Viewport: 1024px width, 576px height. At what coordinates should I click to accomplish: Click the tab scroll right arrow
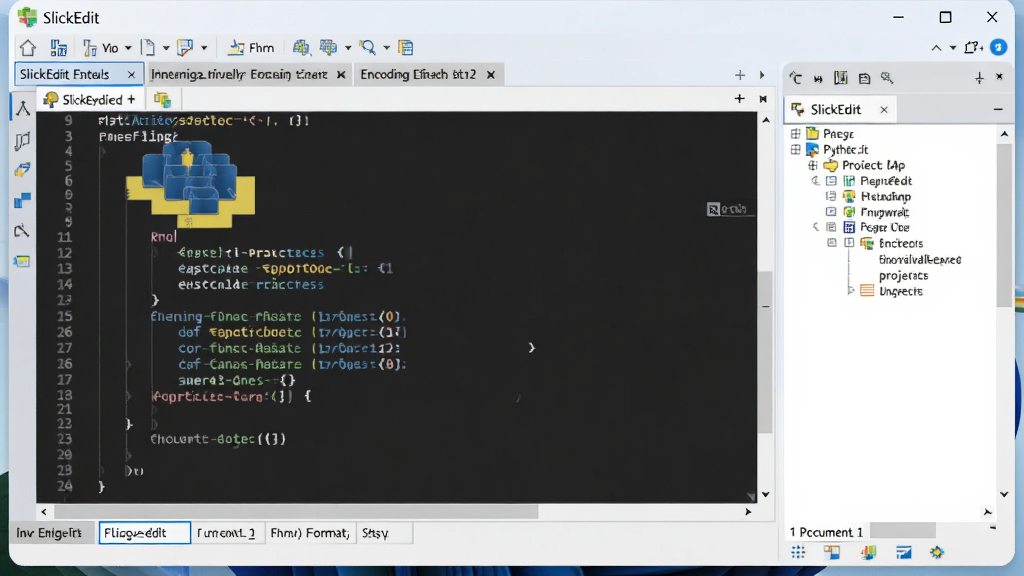pyautogui.click(x=762, y=75)
